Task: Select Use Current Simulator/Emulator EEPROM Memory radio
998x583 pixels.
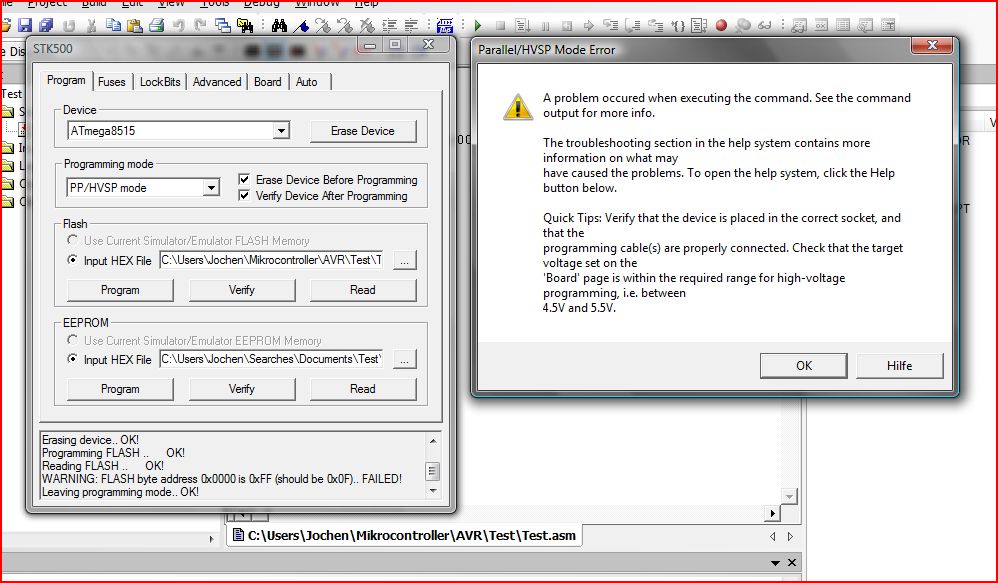Action: pyautogui.click(x=73, y=340)
